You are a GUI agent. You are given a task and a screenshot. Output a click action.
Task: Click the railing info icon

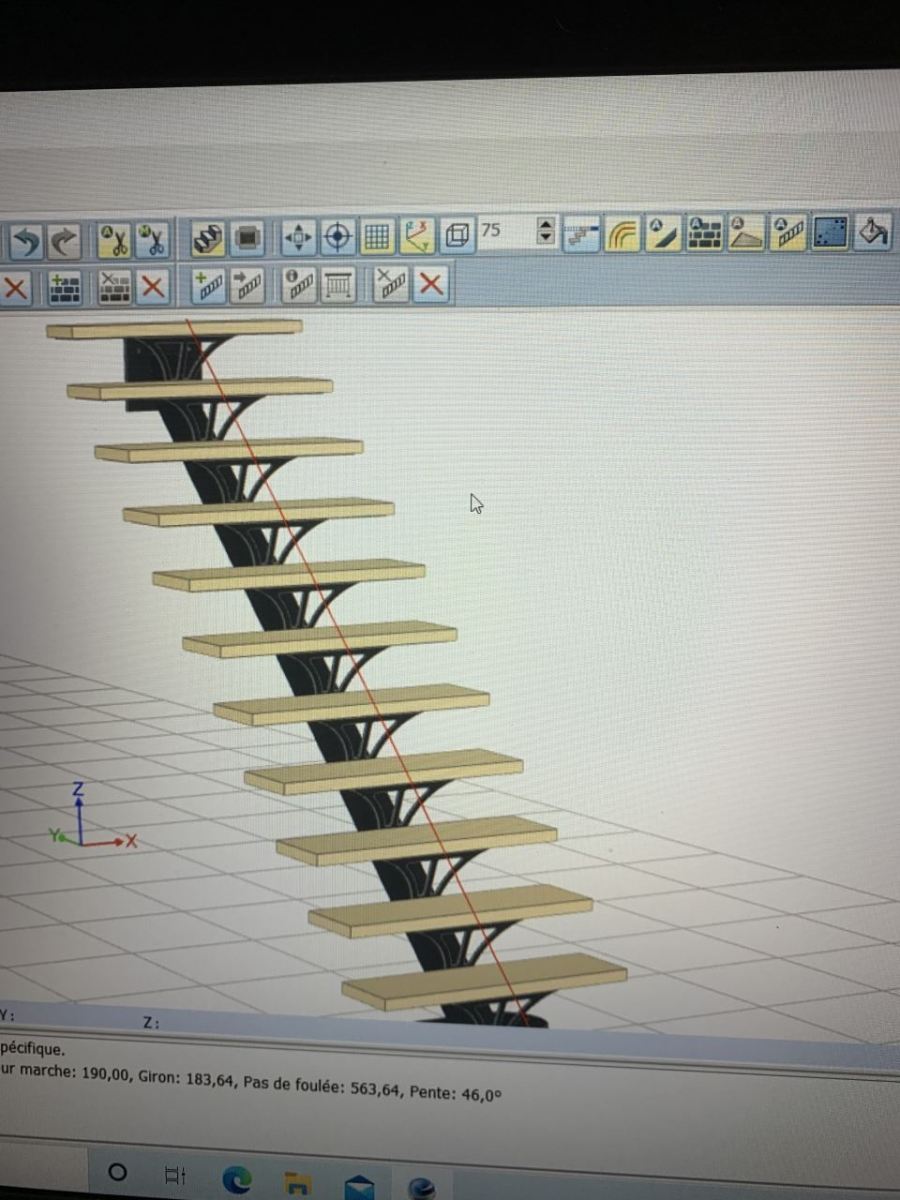pos(298,285)
